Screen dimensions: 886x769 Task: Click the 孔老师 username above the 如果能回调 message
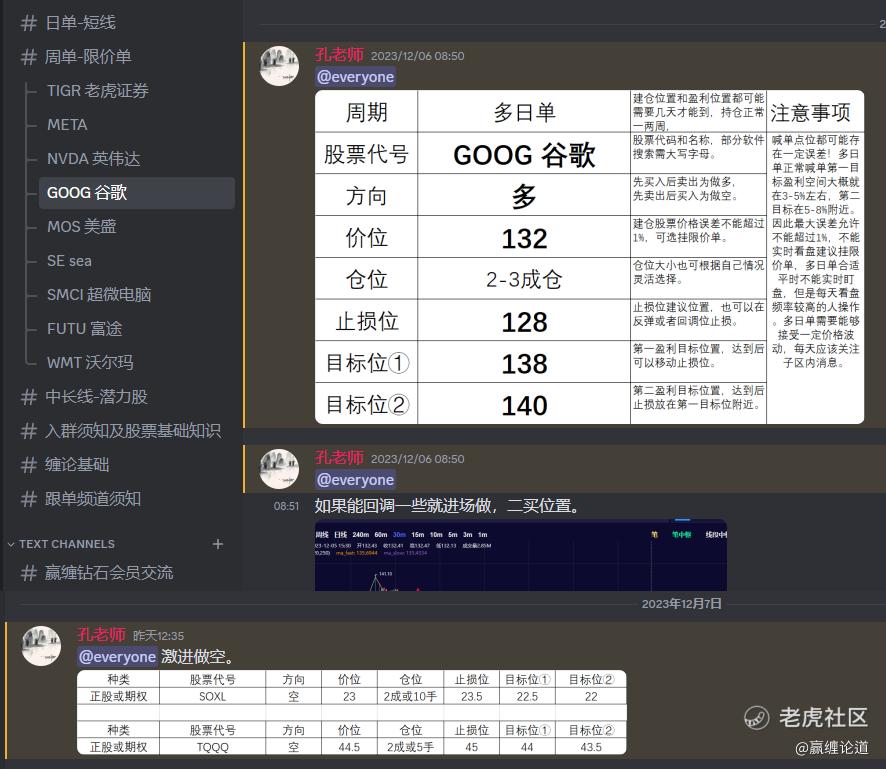[x=339, y=458]
